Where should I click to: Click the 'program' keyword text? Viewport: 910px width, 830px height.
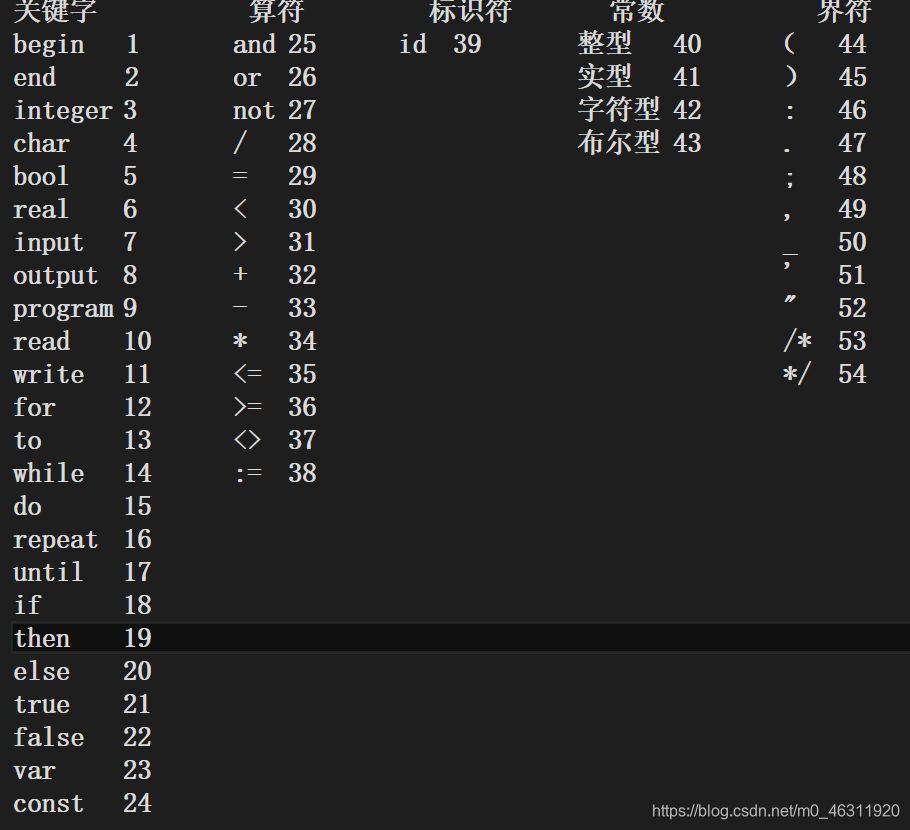tap(63, 309)
